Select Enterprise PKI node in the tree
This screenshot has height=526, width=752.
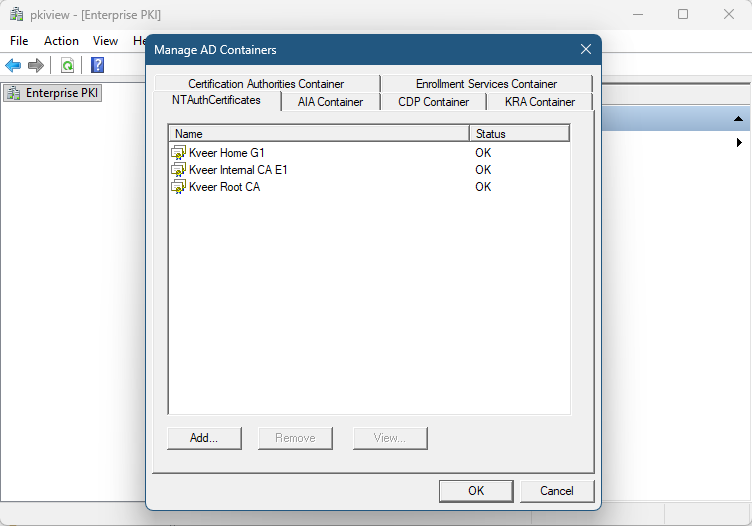(x=53, y=93)
